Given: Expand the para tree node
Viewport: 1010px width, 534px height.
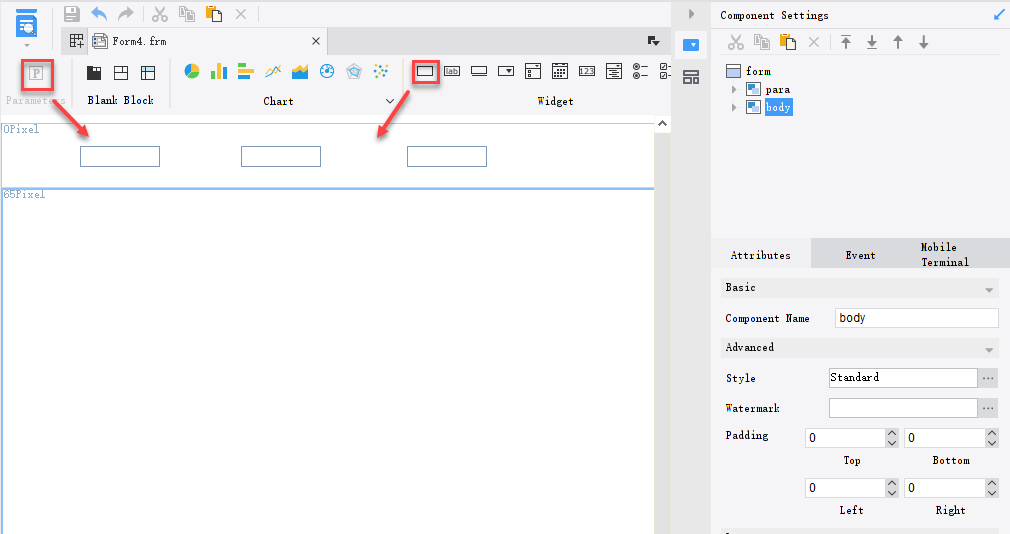Looking at the screenshot, I should pyautogui.click(x=734, y=90).
